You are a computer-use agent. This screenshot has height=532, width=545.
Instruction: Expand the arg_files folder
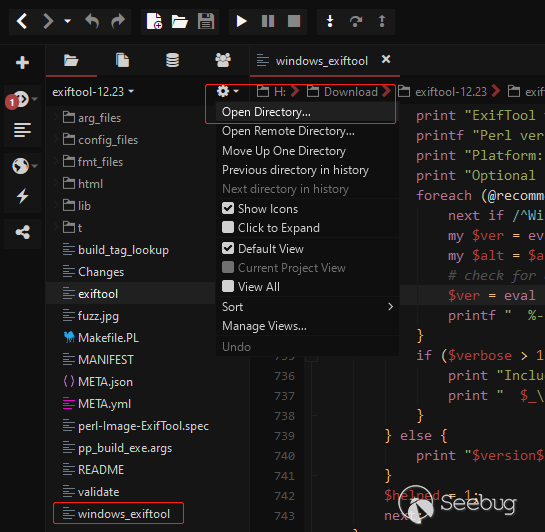[x=56, y=117]
